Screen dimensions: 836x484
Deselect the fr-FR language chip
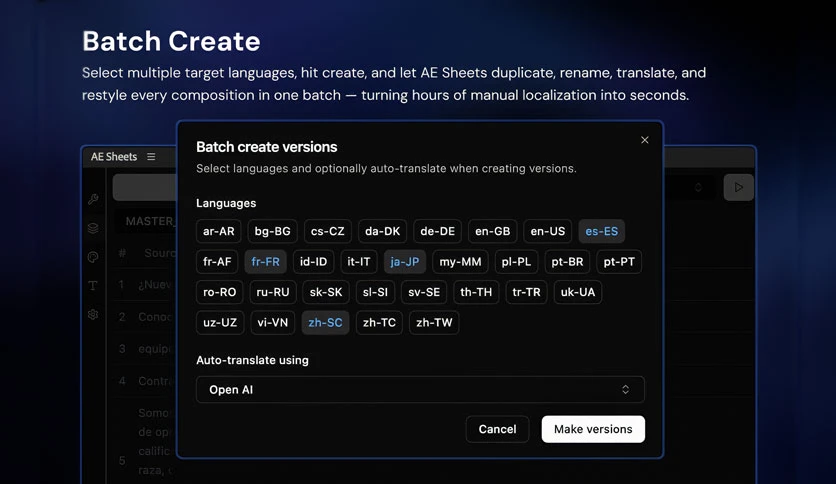click(x=266, y=262)
